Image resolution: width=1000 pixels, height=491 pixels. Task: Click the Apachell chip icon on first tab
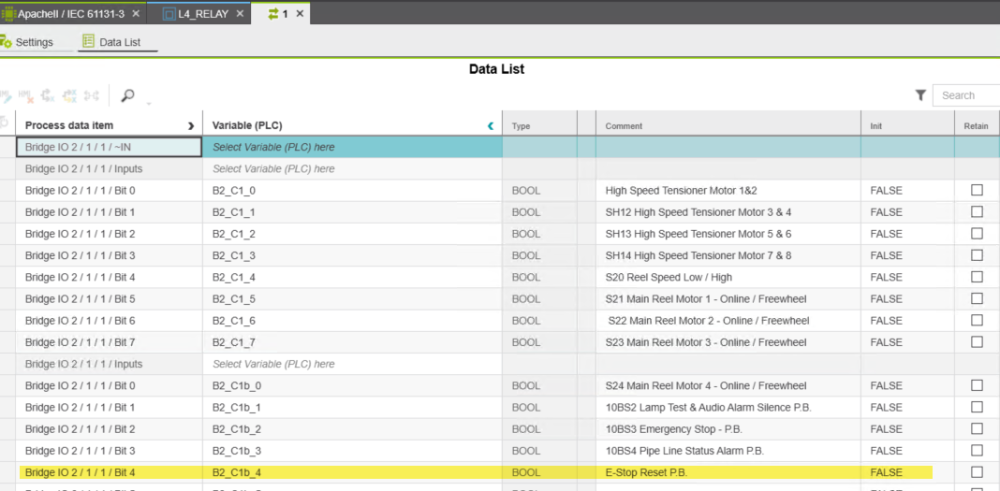(8, 13)
